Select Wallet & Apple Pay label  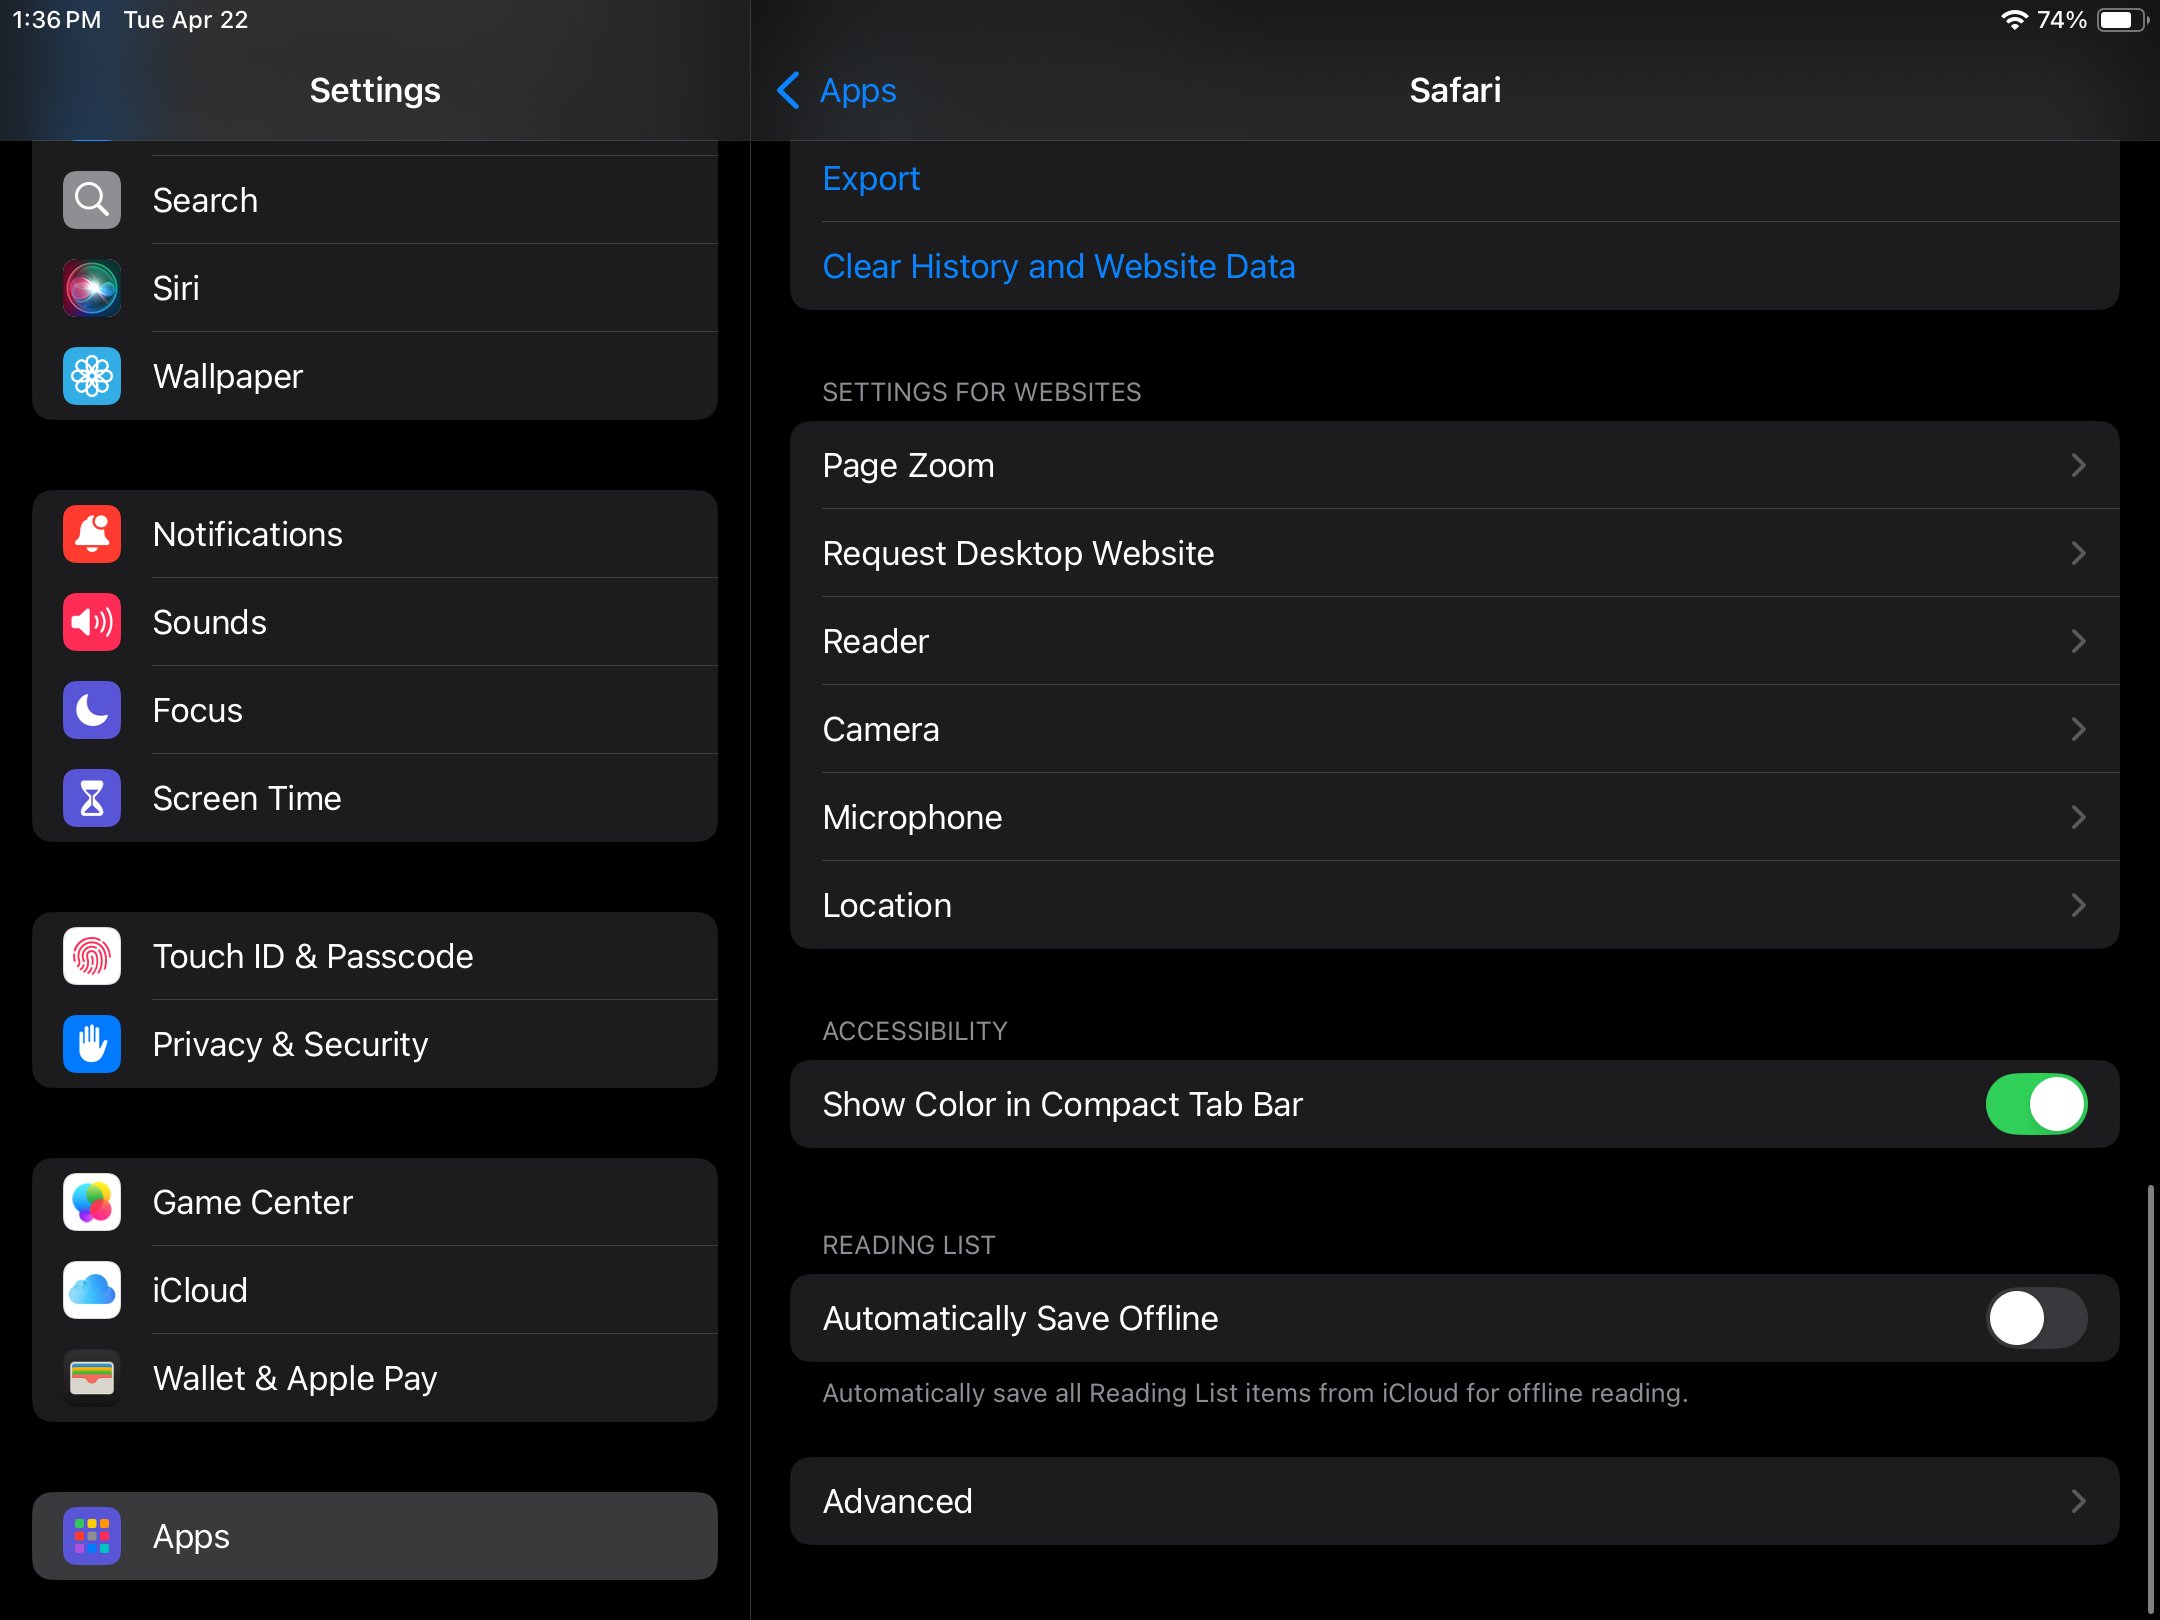coord(295,1378)
